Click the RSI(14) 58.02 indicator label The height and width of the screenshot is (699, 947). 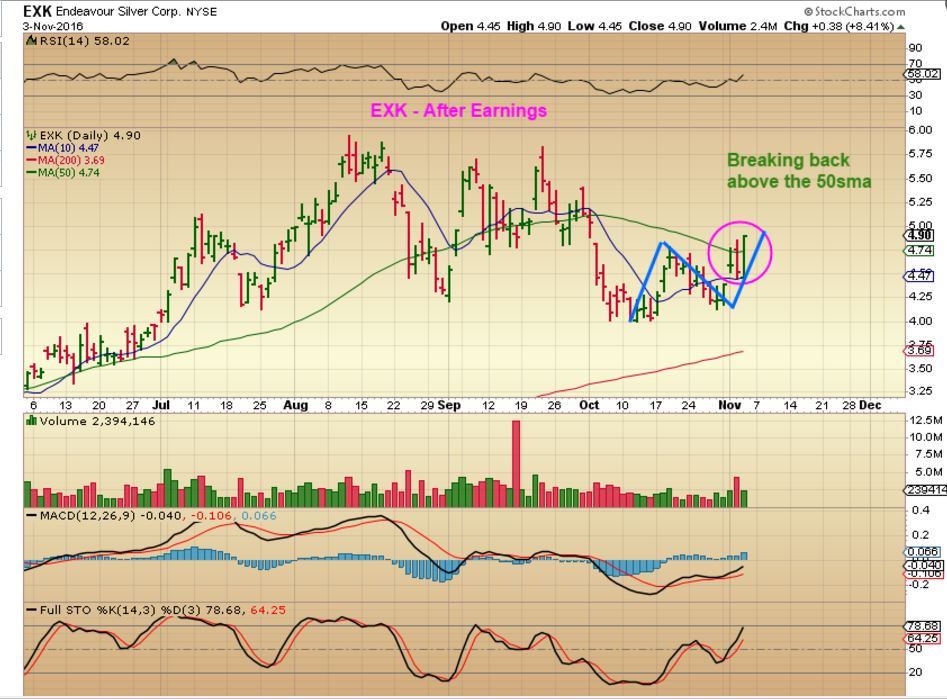coord(84,41)
